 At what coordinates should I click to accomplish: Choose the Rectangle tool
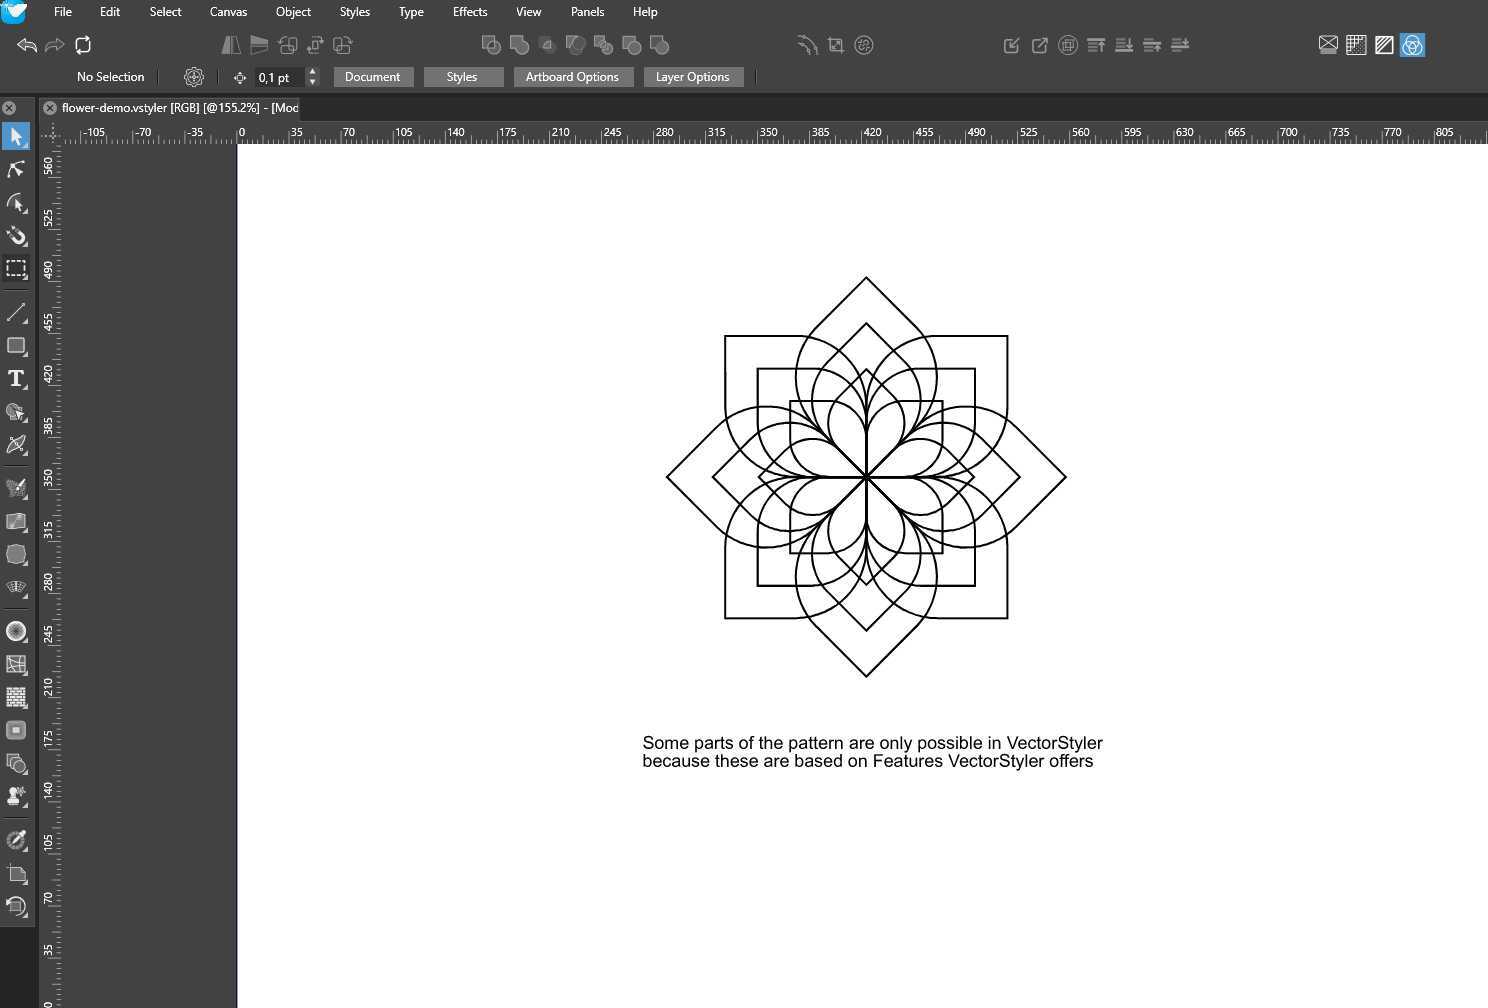click(16, 347)
